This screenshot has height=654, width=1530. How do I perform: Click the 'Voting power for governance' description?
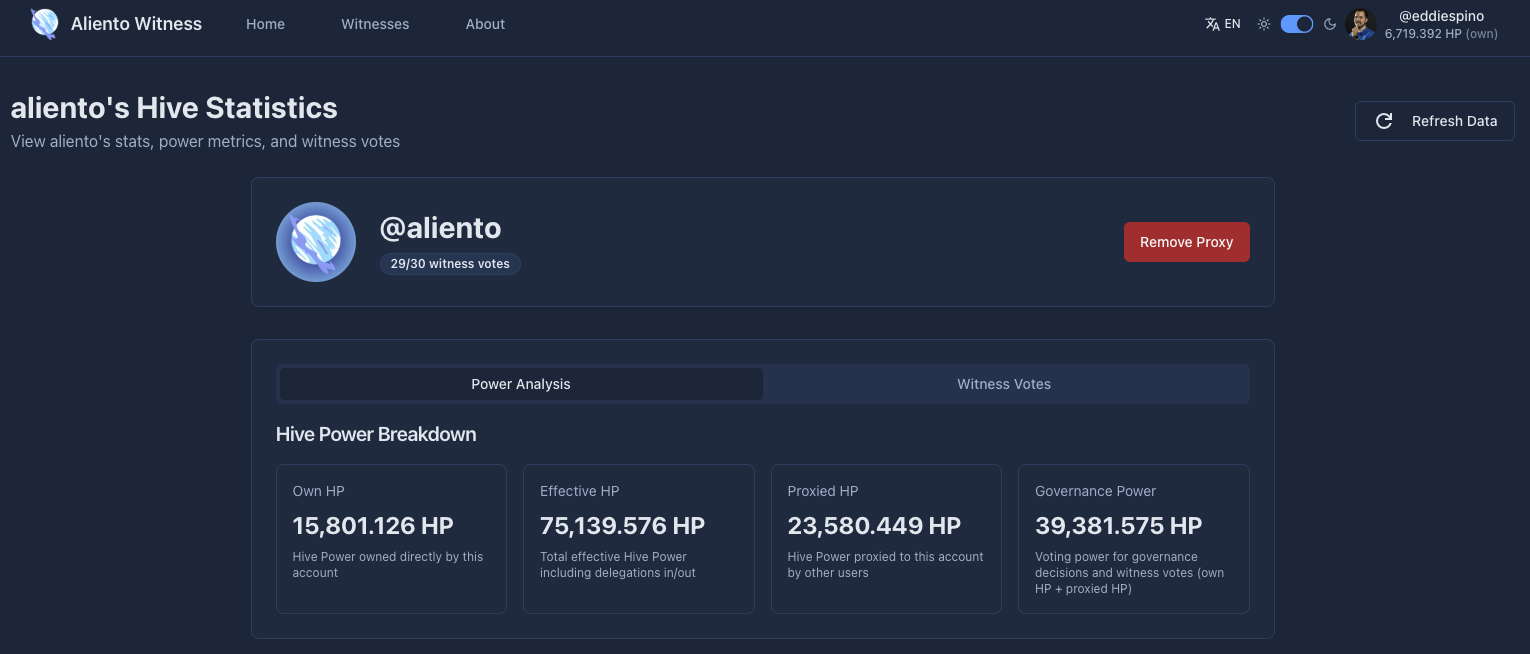point(1130,573)
